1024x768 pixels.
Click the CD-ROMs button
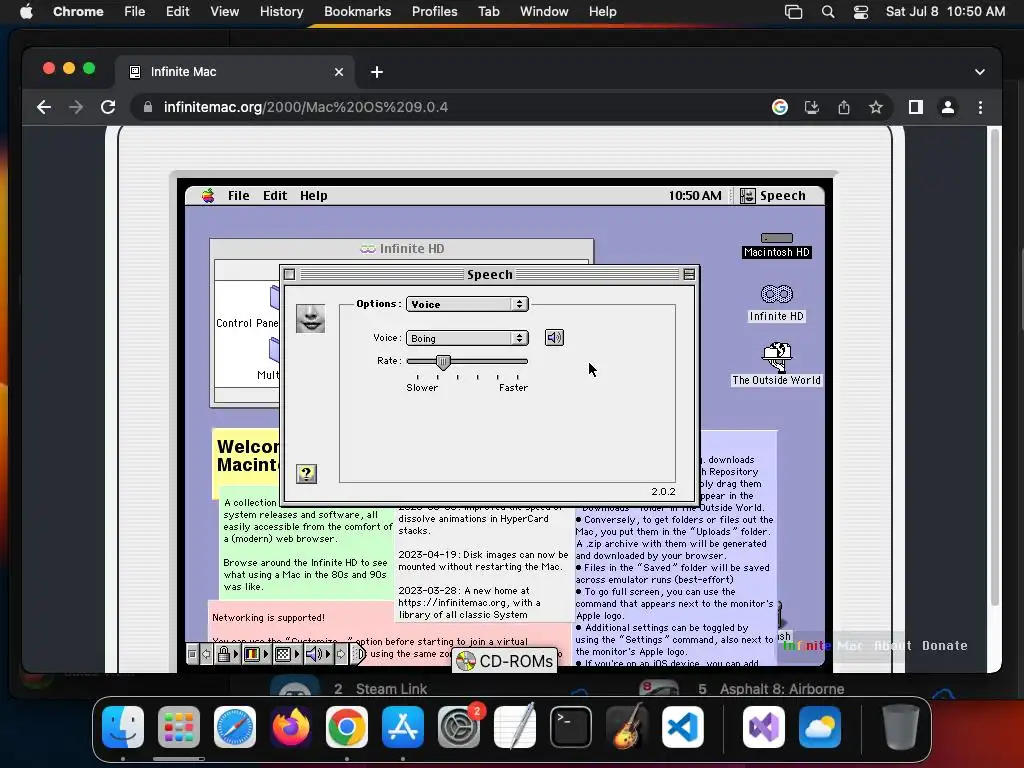(505, 661)
